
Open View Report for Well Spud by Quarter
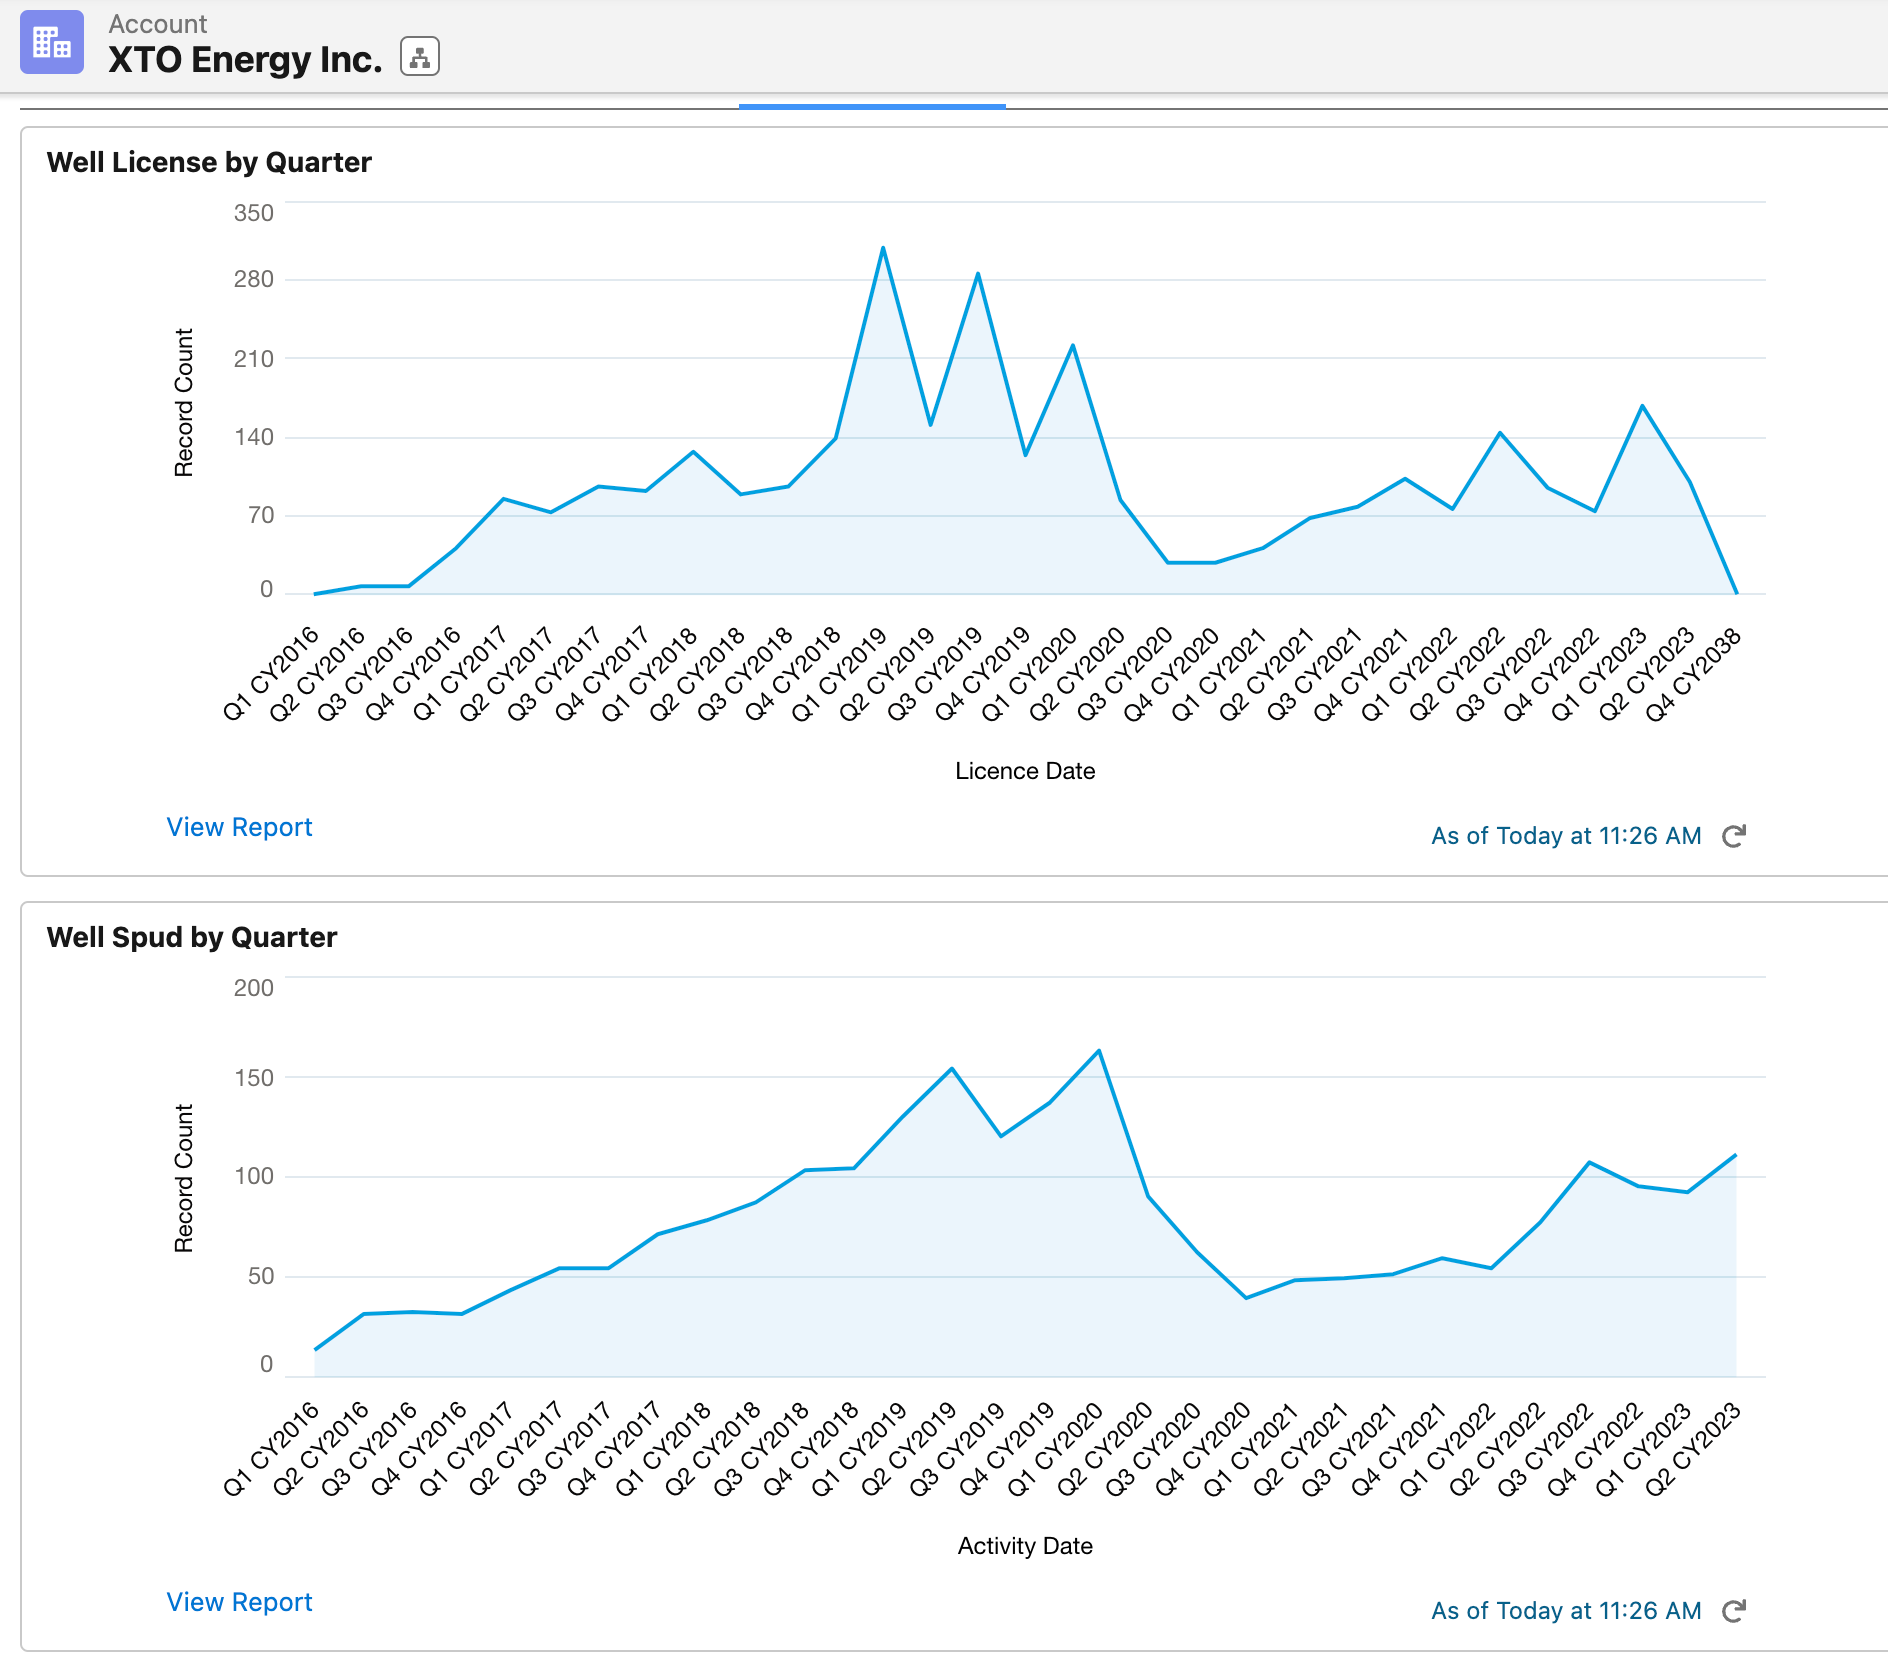point(239,1602)
